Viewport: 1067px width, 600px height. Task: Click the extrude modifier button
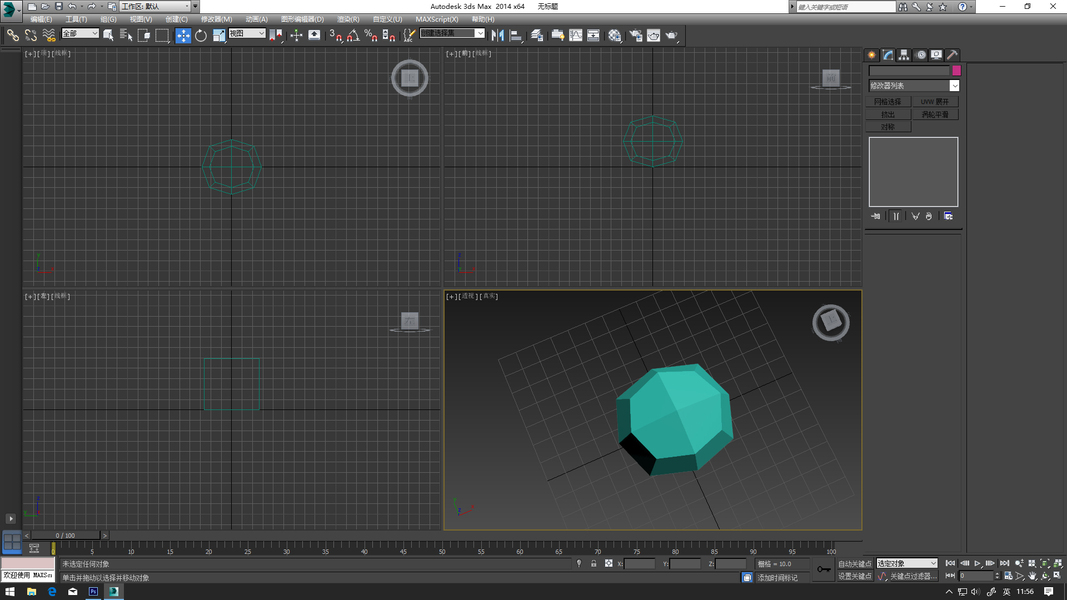pos(887,114)
